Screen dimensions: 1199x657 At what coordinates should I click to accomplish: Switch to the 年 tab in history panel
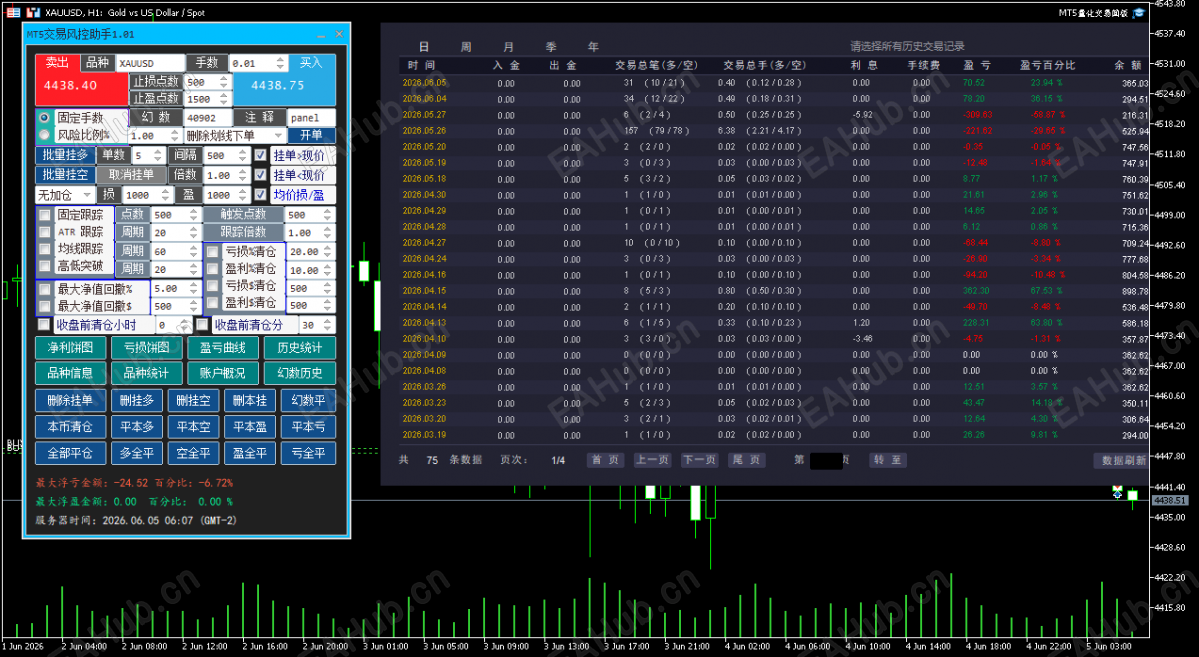[x=593, y=47]
